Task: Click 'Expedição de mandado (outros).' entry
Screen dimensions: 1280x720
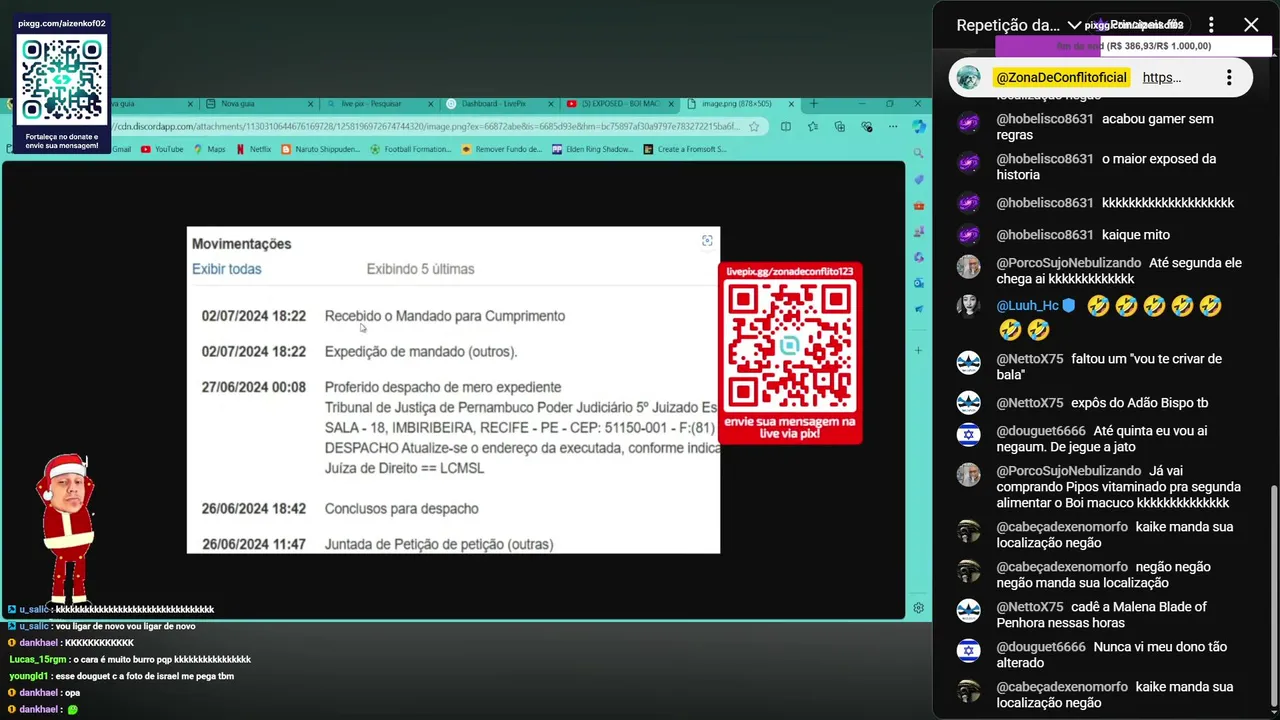Action: 421,352
